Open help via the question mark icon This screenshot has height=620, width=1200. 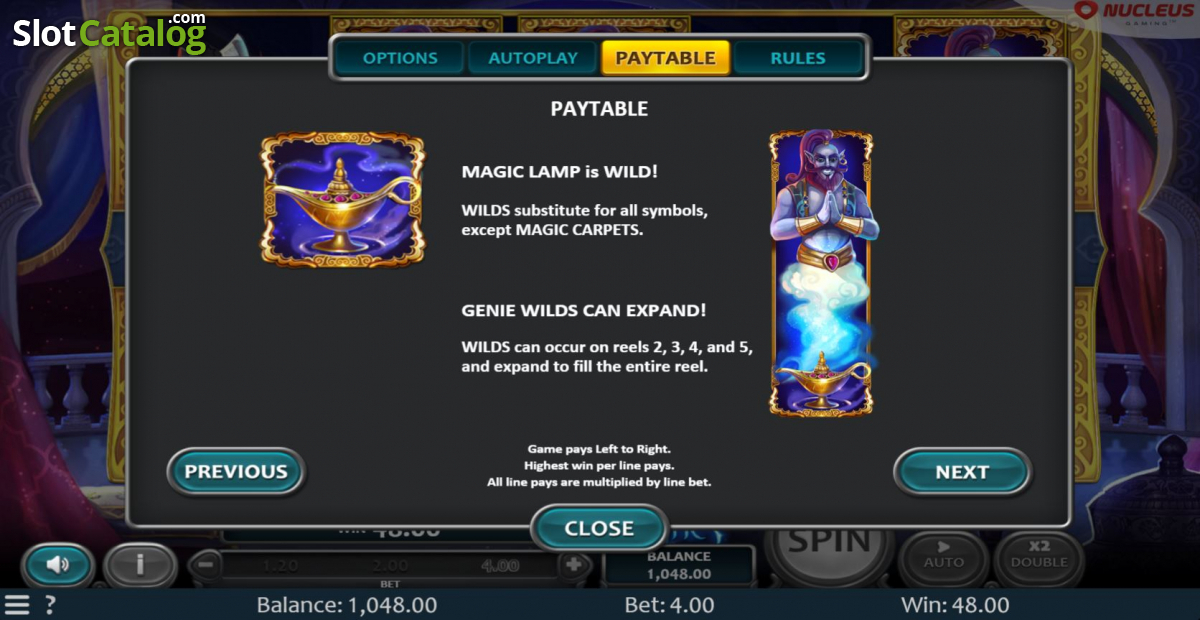point(50,605)
